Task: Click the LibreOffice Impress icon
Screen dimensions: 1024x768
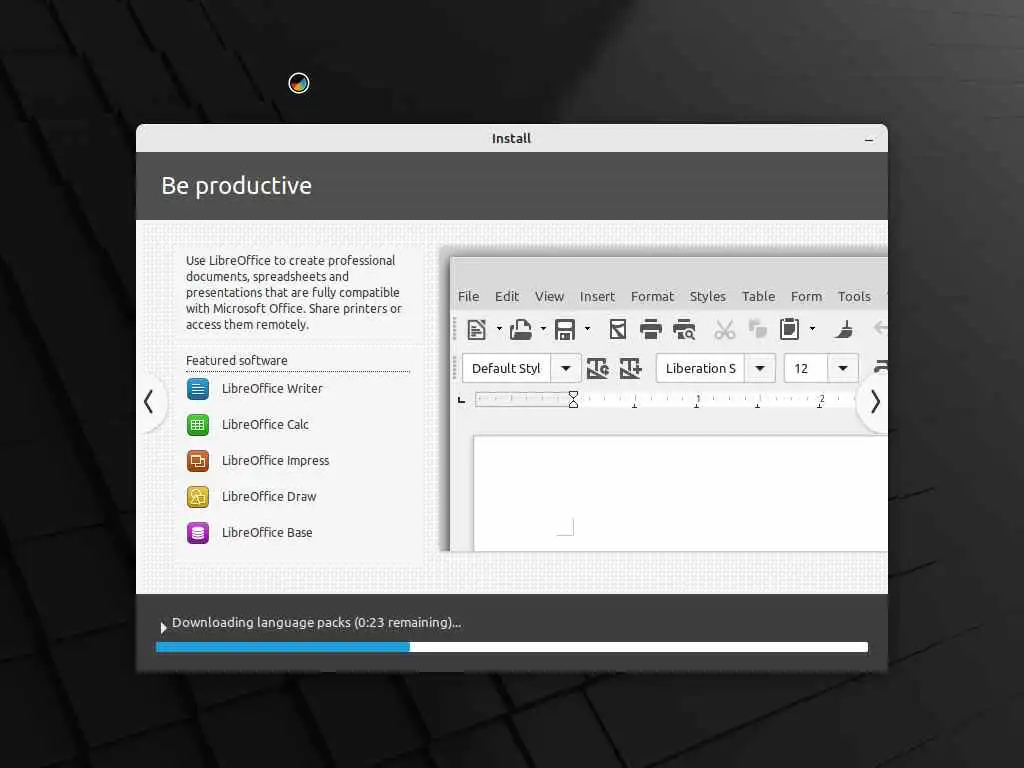Action: 198,460
